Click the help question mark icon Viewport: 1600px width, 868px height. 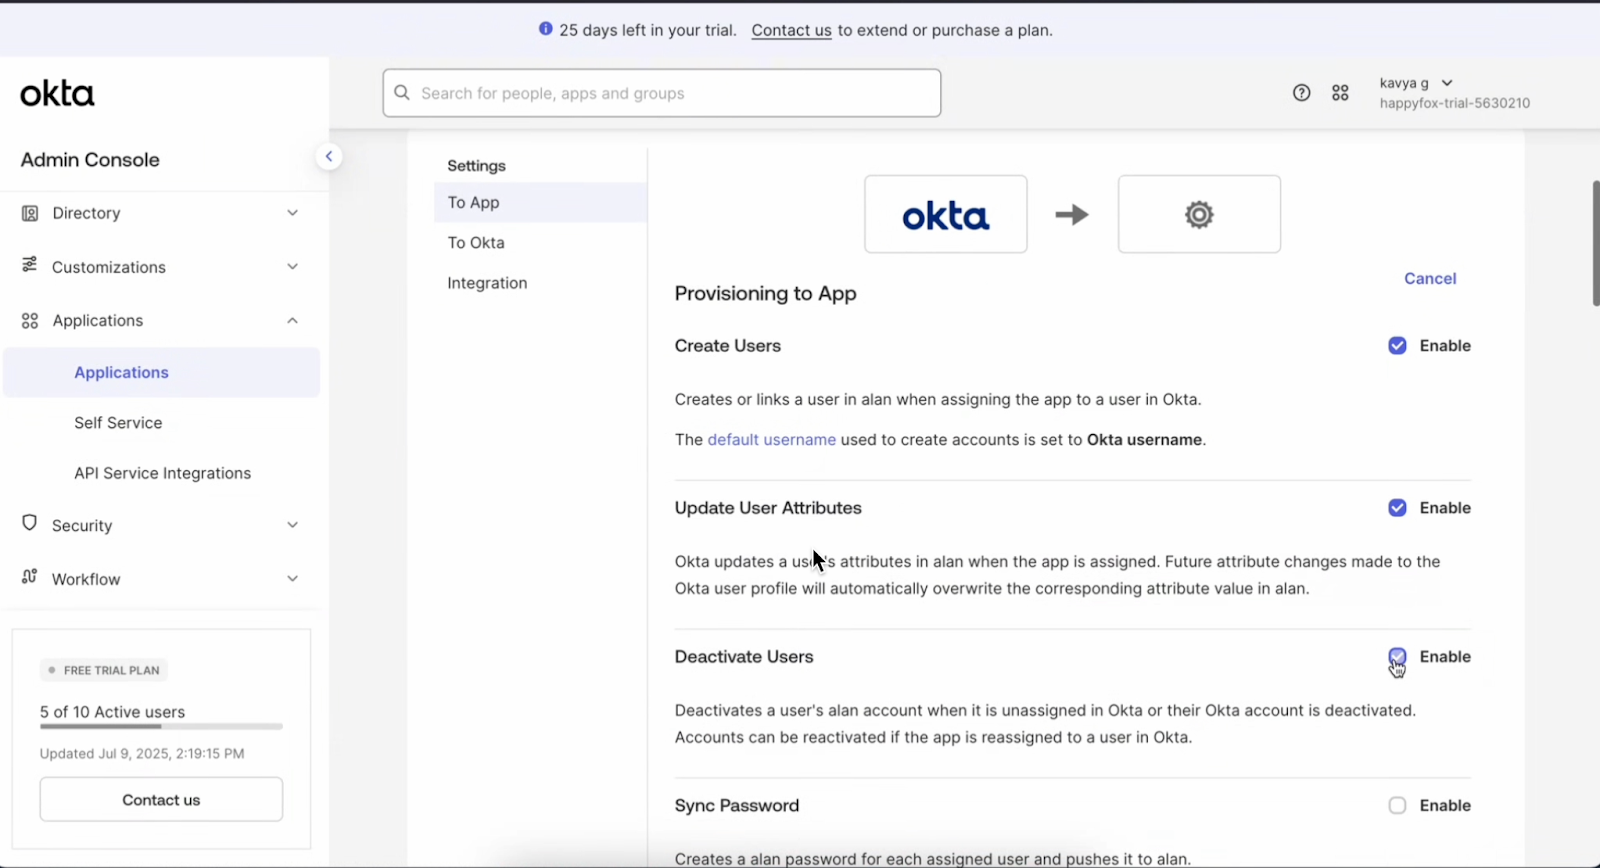(x=1301, y=93)
